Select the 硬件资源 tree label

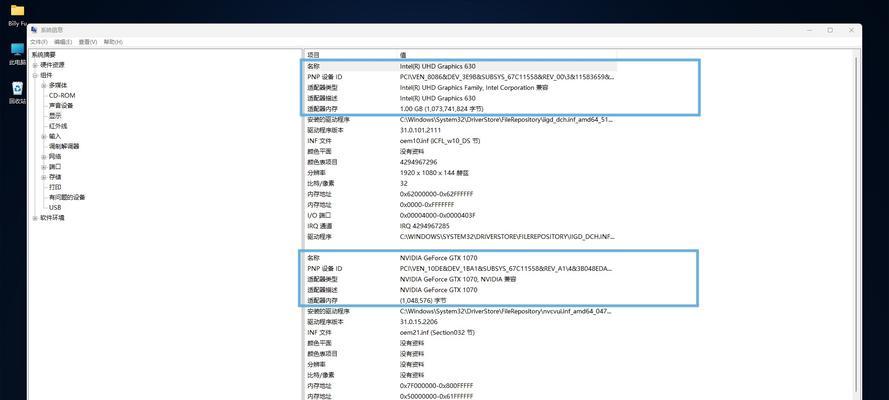[52, 65]
